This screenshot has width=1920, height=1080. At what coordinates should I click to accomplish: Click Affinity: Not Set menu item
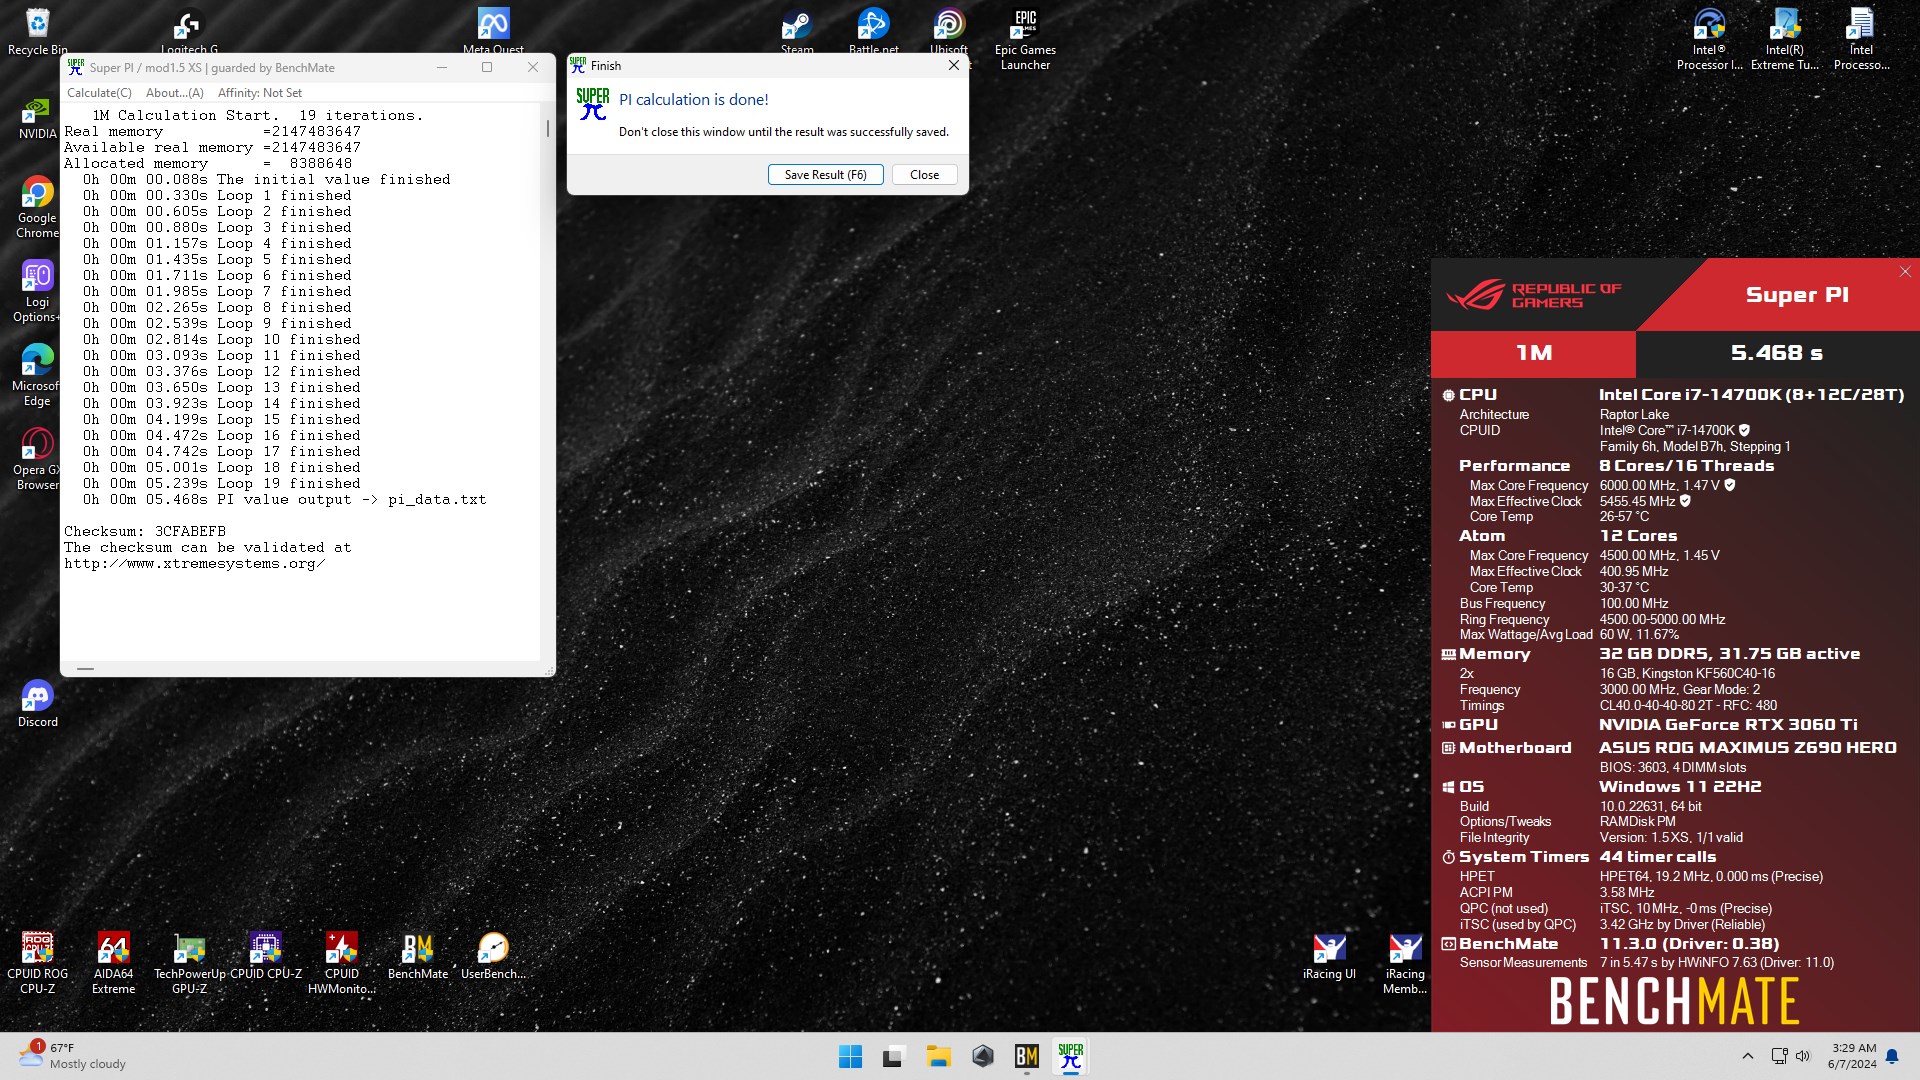(x=260, y=93)
